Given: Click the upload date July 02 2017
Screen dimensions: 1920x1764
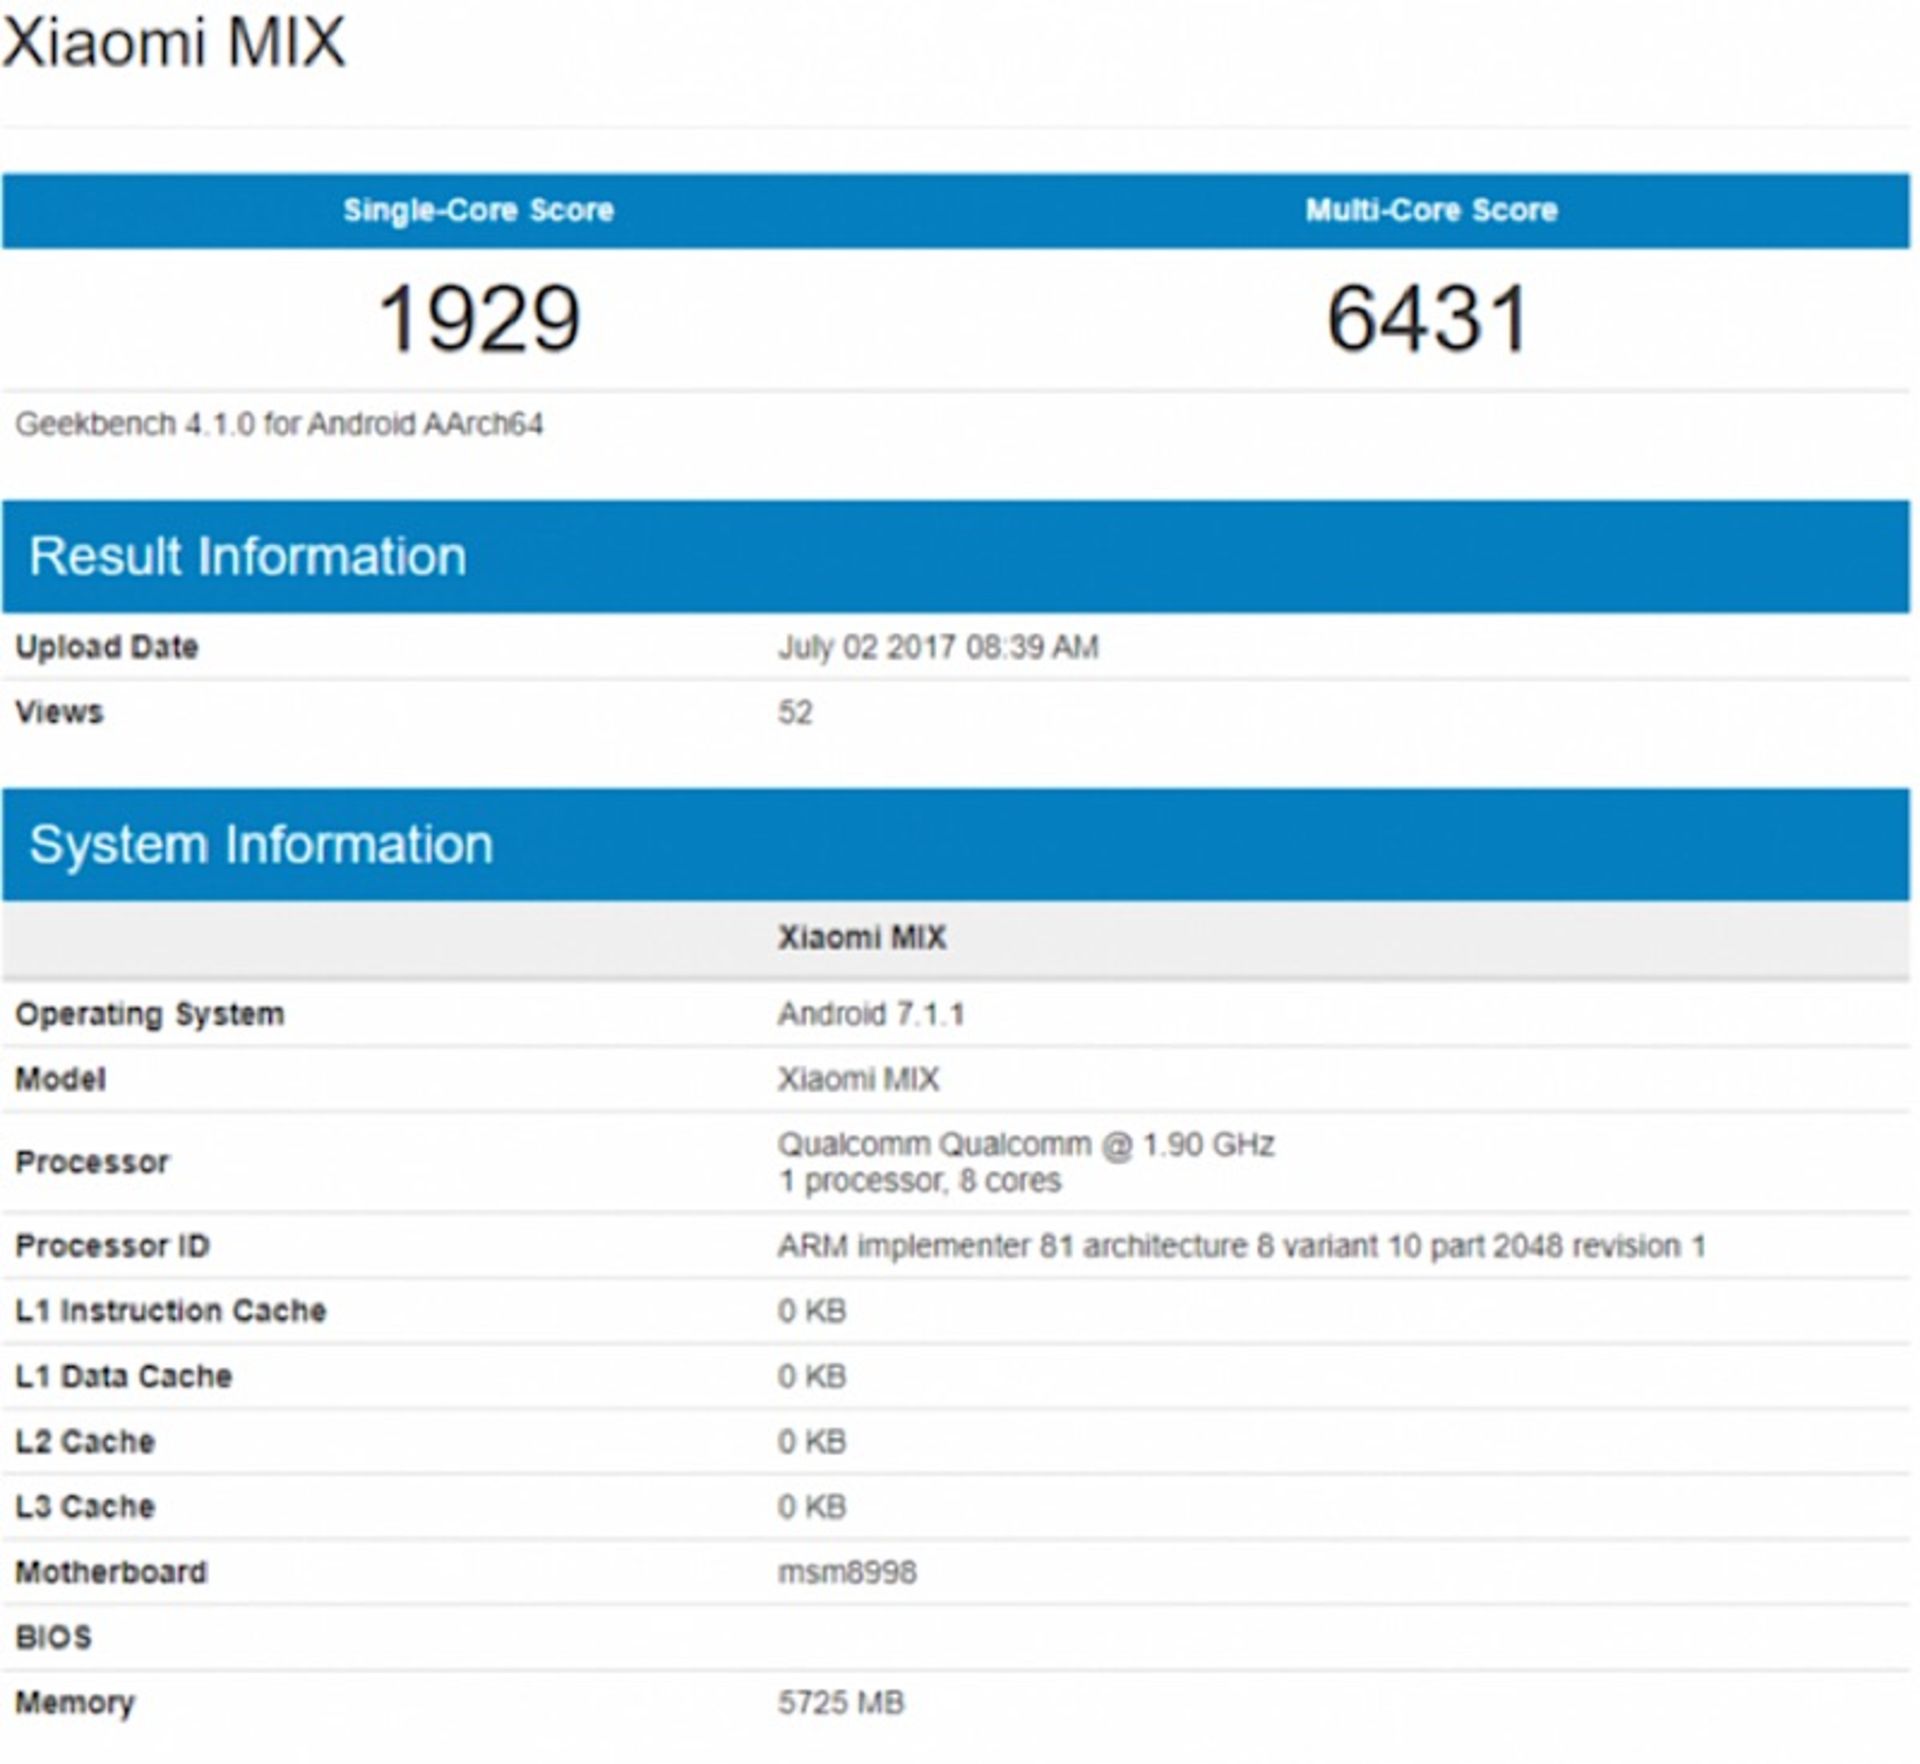Looking at the screenshot, I should pos(937,647).
